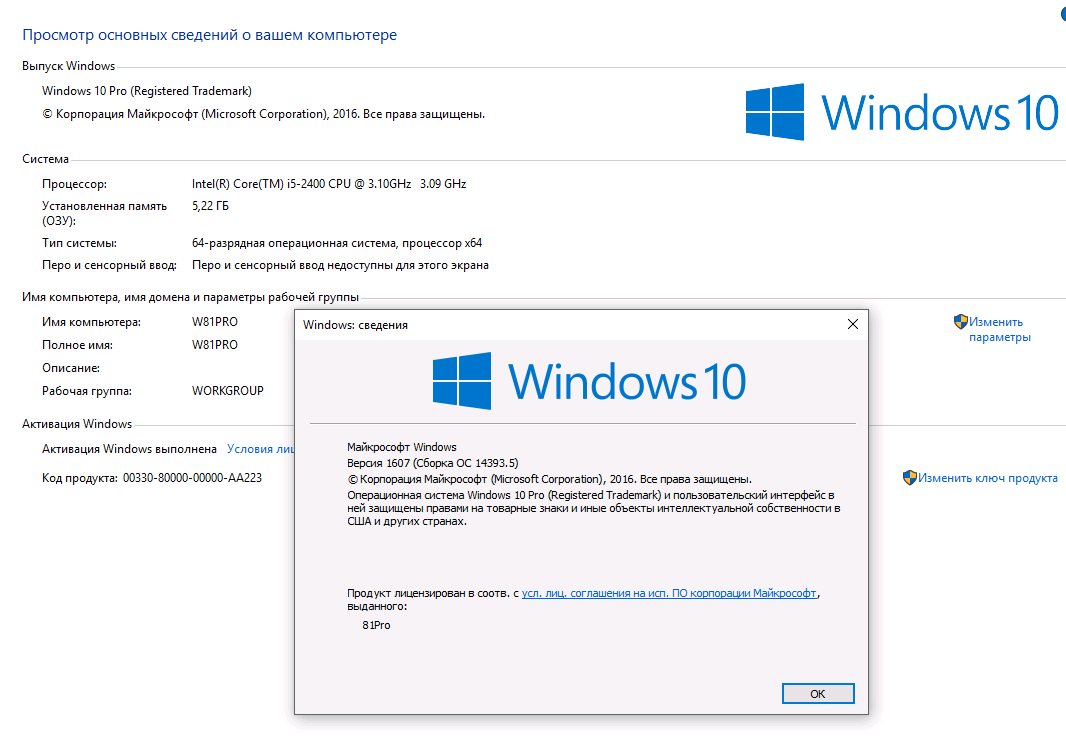Click the Windows 10 logo in the dialog
This screenshot has height=744, width=1066.
click(x=589, y=381)
